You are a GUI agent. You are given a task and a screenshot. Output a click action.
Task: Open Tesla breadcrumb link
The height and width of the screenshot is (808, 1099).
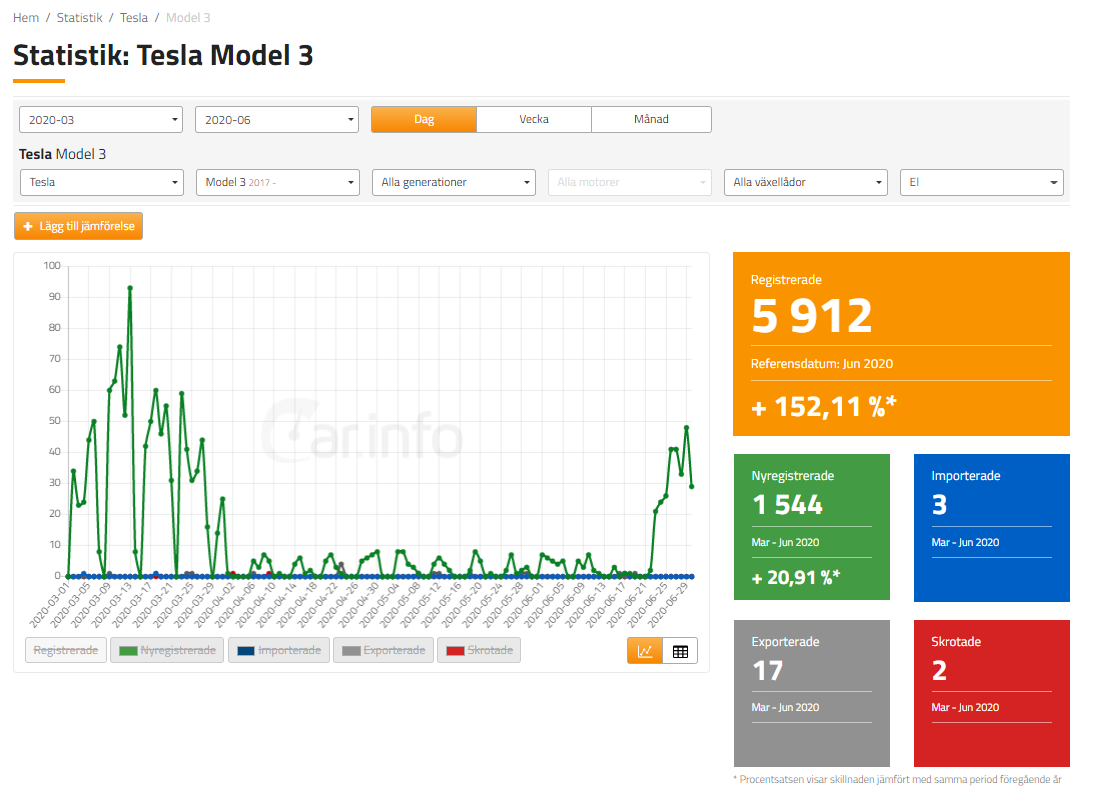coord(134,18)
